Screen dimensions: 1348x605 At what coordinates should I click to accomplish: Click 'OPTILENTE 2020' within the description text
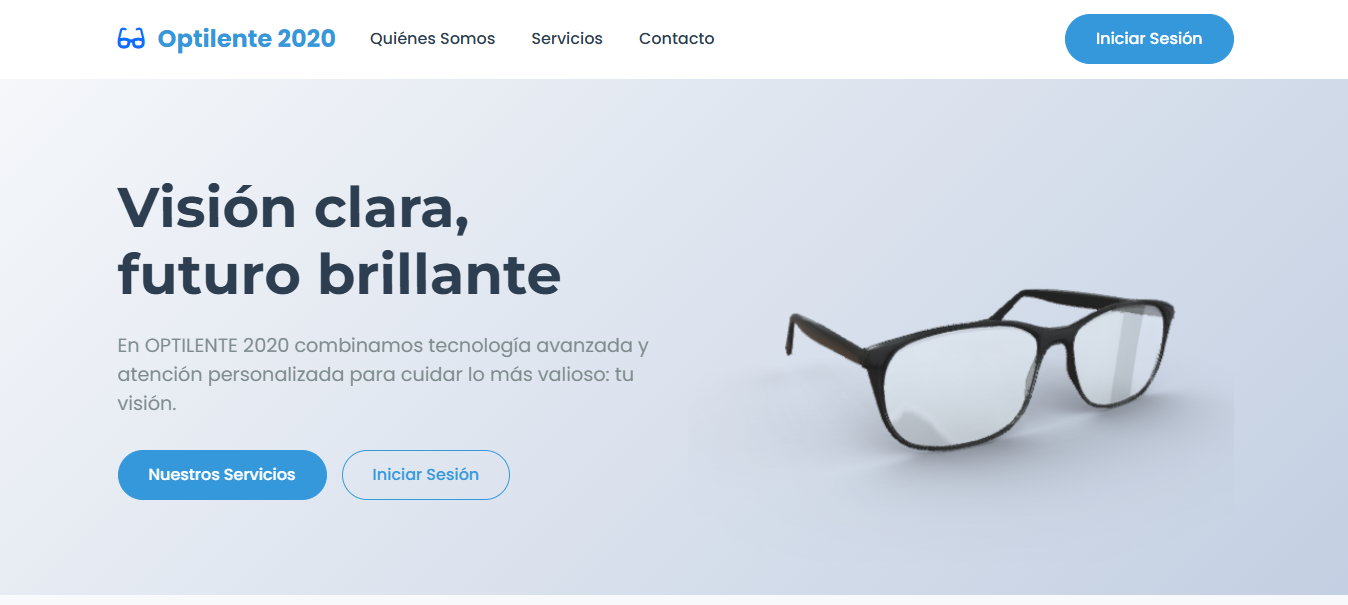coord(217,346)
